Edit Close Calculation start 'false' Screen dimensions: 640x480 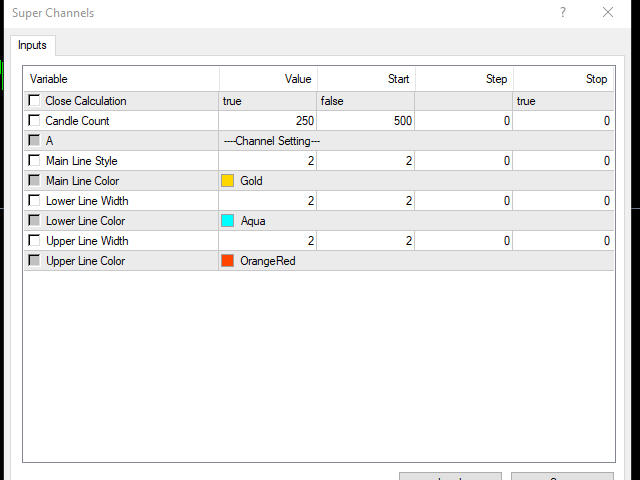pyautogui.click(x=366, y=101)
